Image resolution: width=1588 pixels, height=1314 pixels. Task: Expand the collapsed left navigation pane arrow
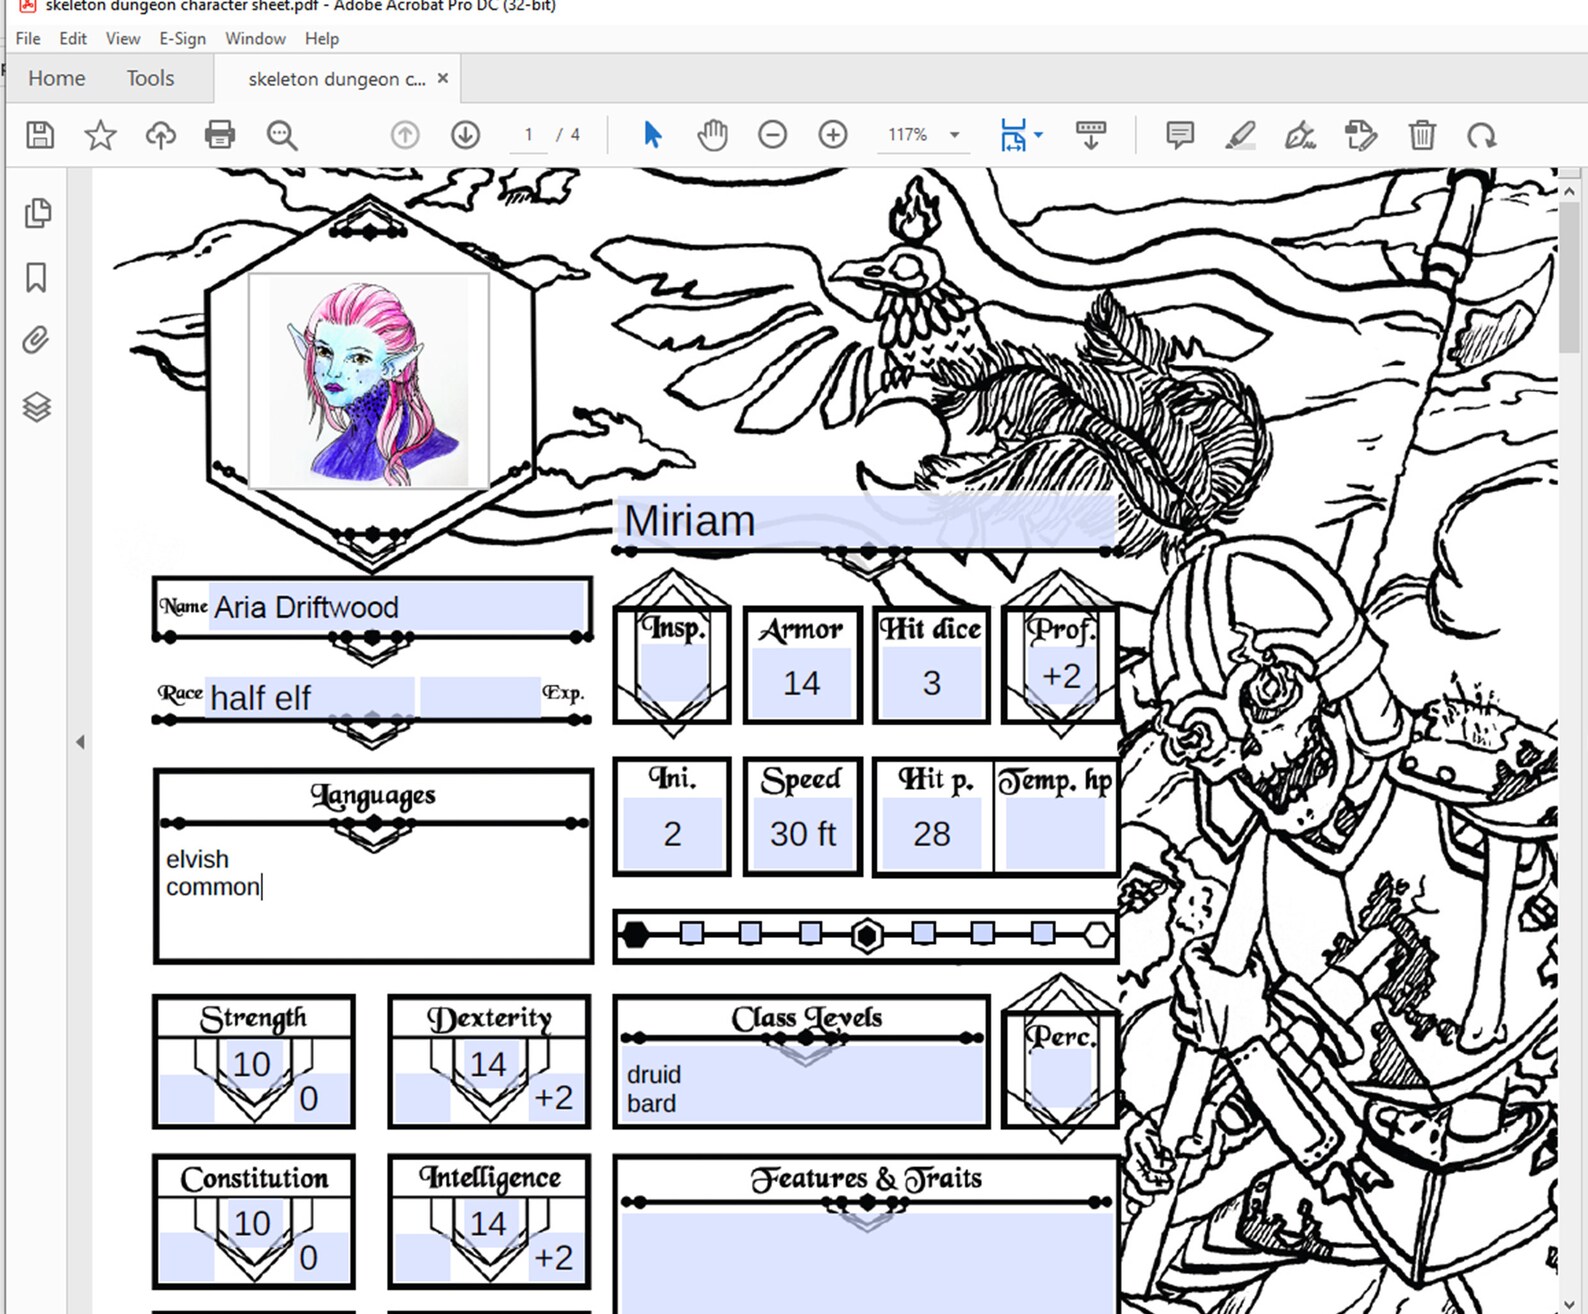[x=80, y=742]
